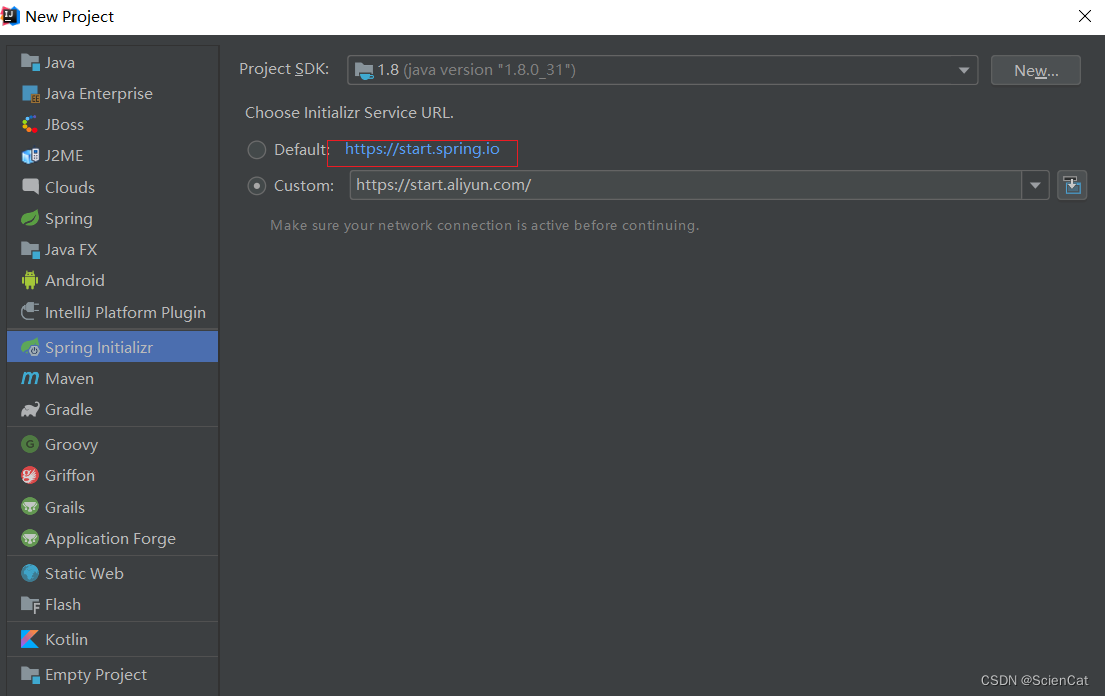Select the Java label in project types
1105x696 pixels.
point(60,63)
